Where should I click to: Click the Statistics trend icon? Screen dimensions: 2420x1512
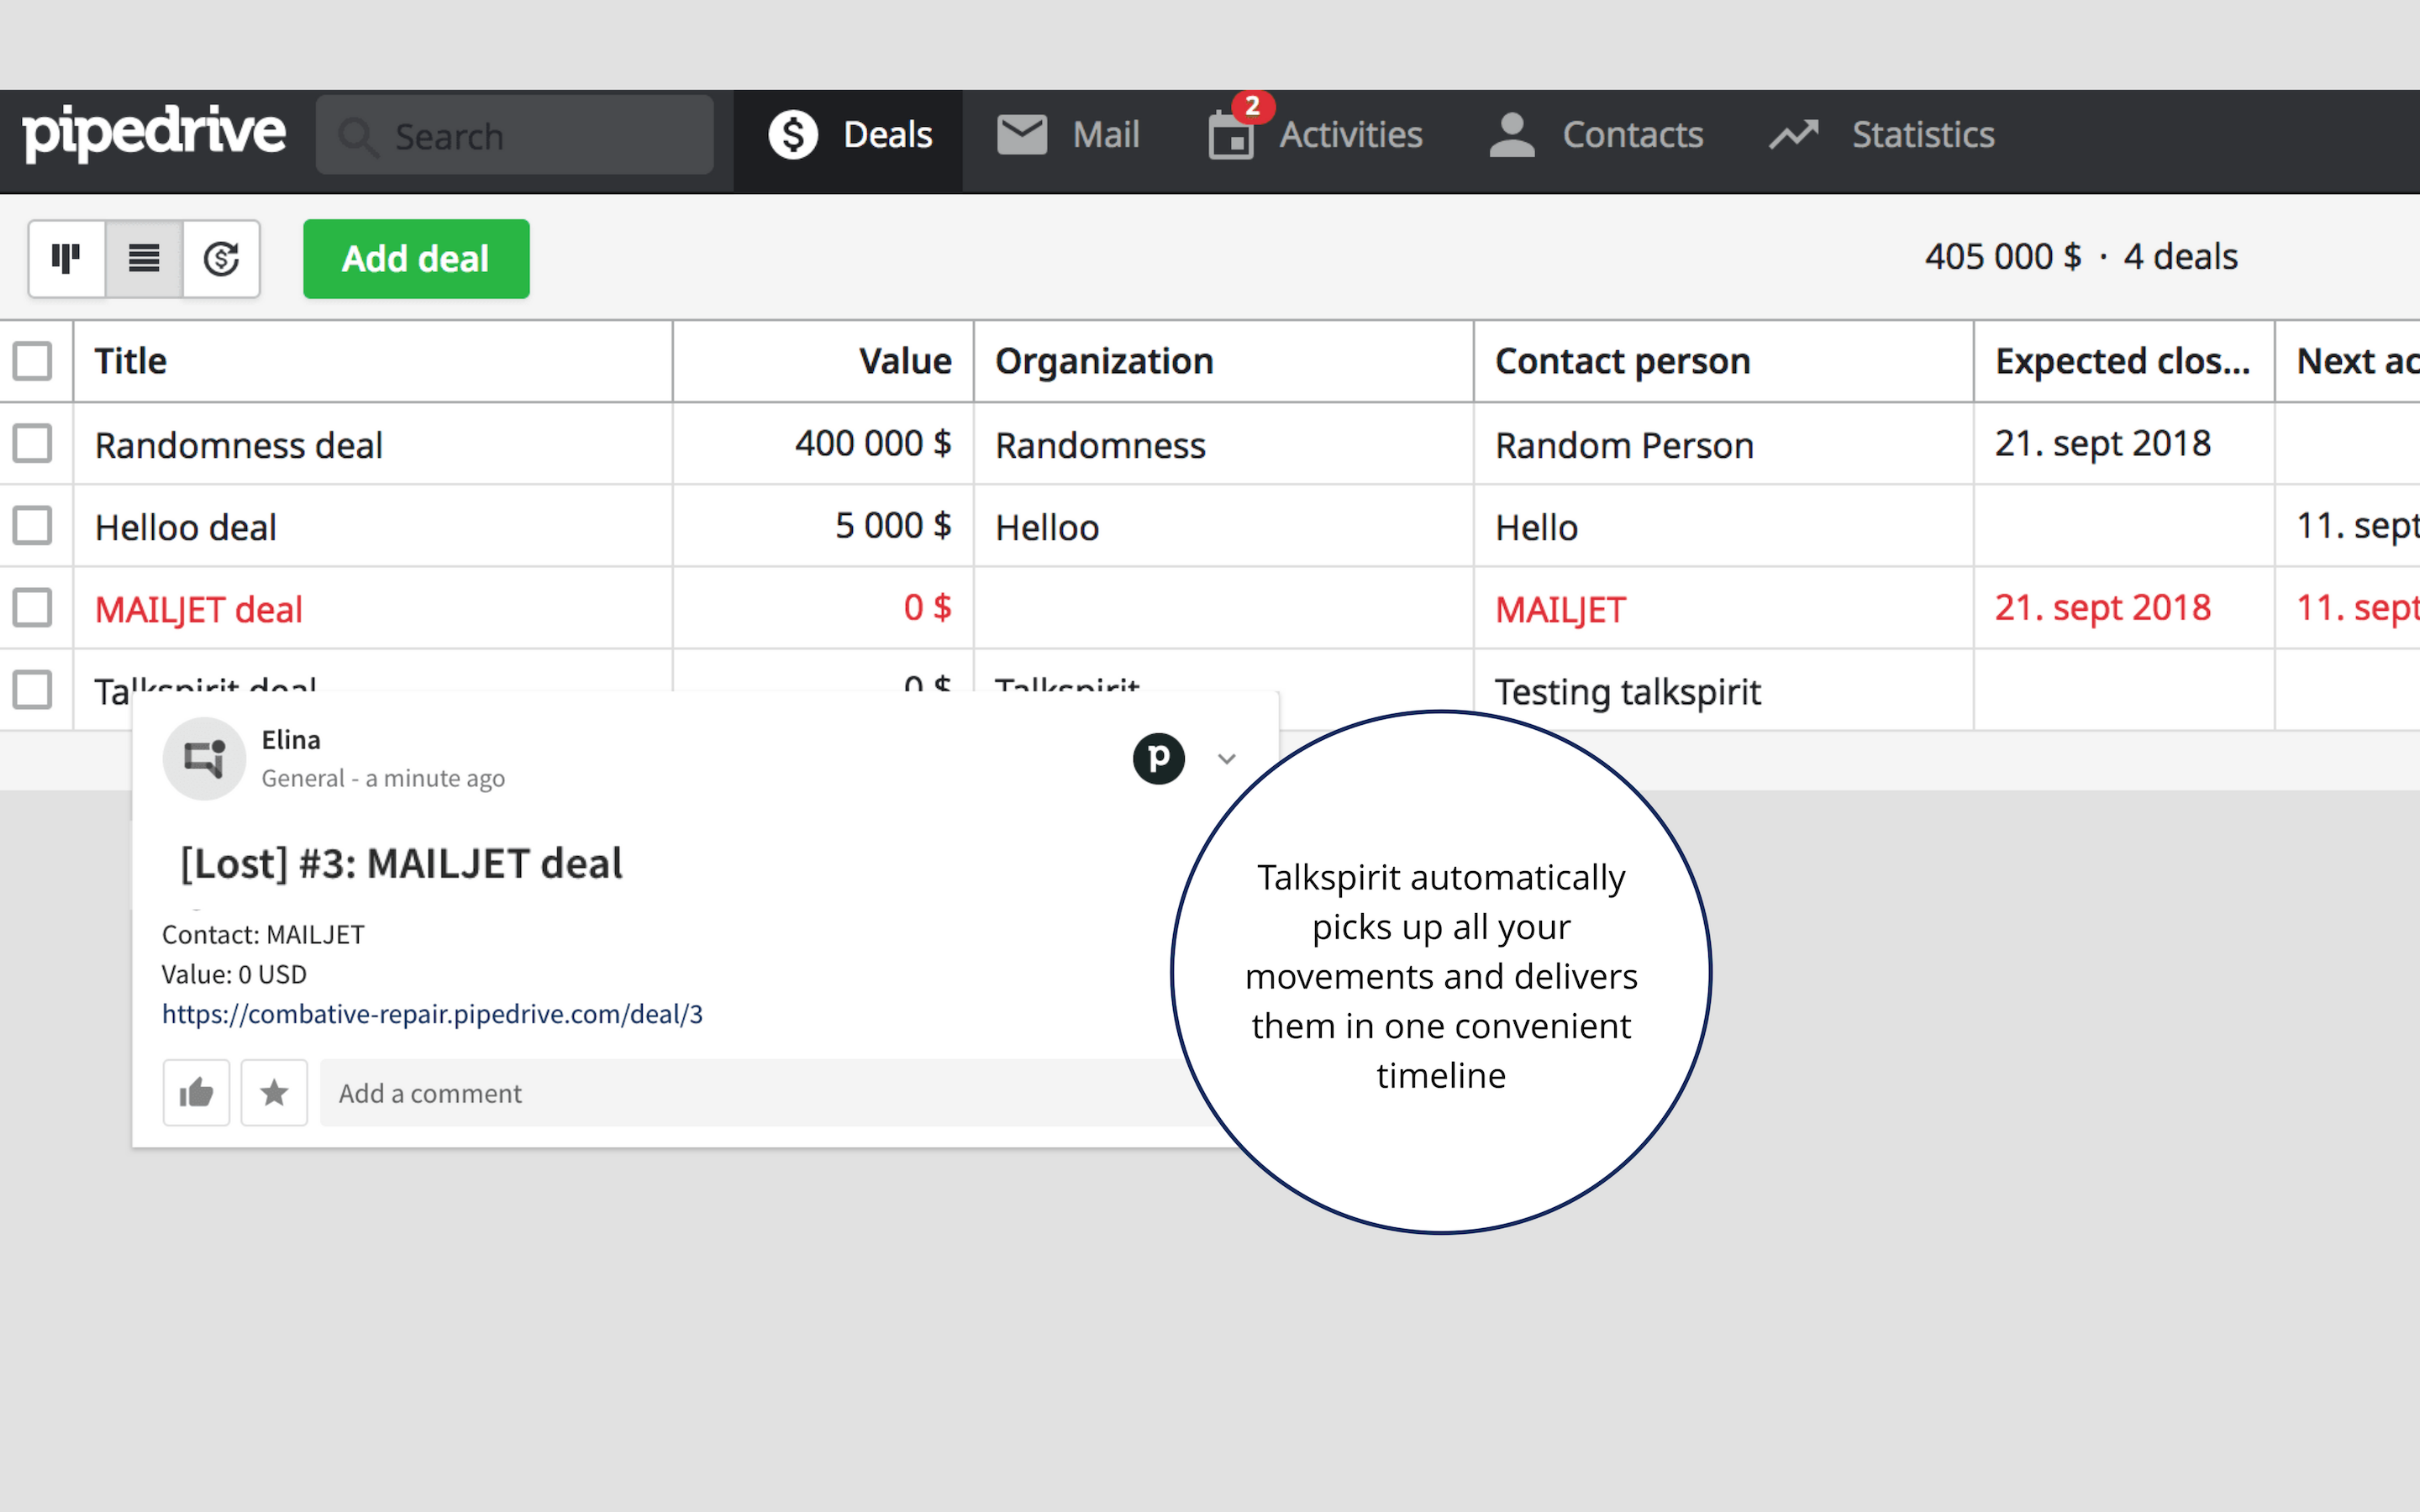[1793, 135]
